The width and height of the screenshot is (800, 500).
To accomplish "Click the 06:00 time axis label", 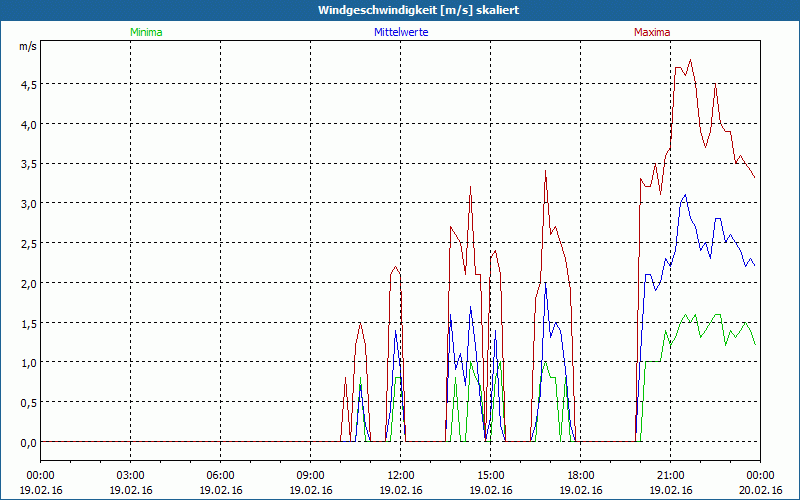I will point(220,476).
